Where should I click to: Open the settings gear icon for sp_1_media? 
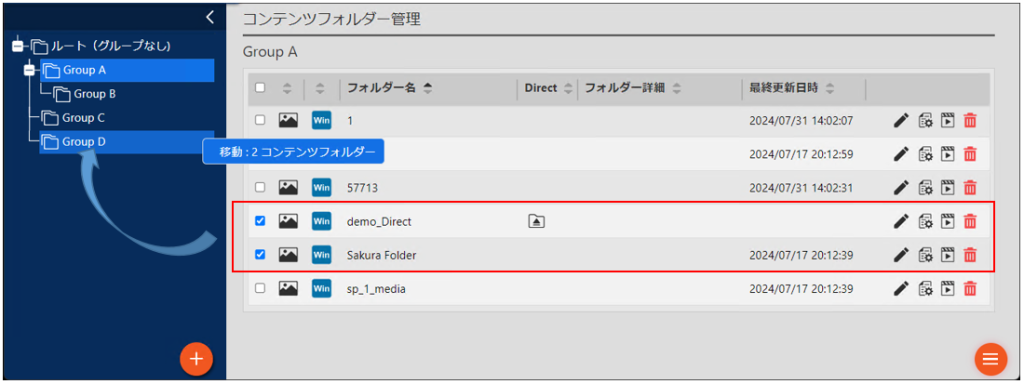click(x=925, y=288)
